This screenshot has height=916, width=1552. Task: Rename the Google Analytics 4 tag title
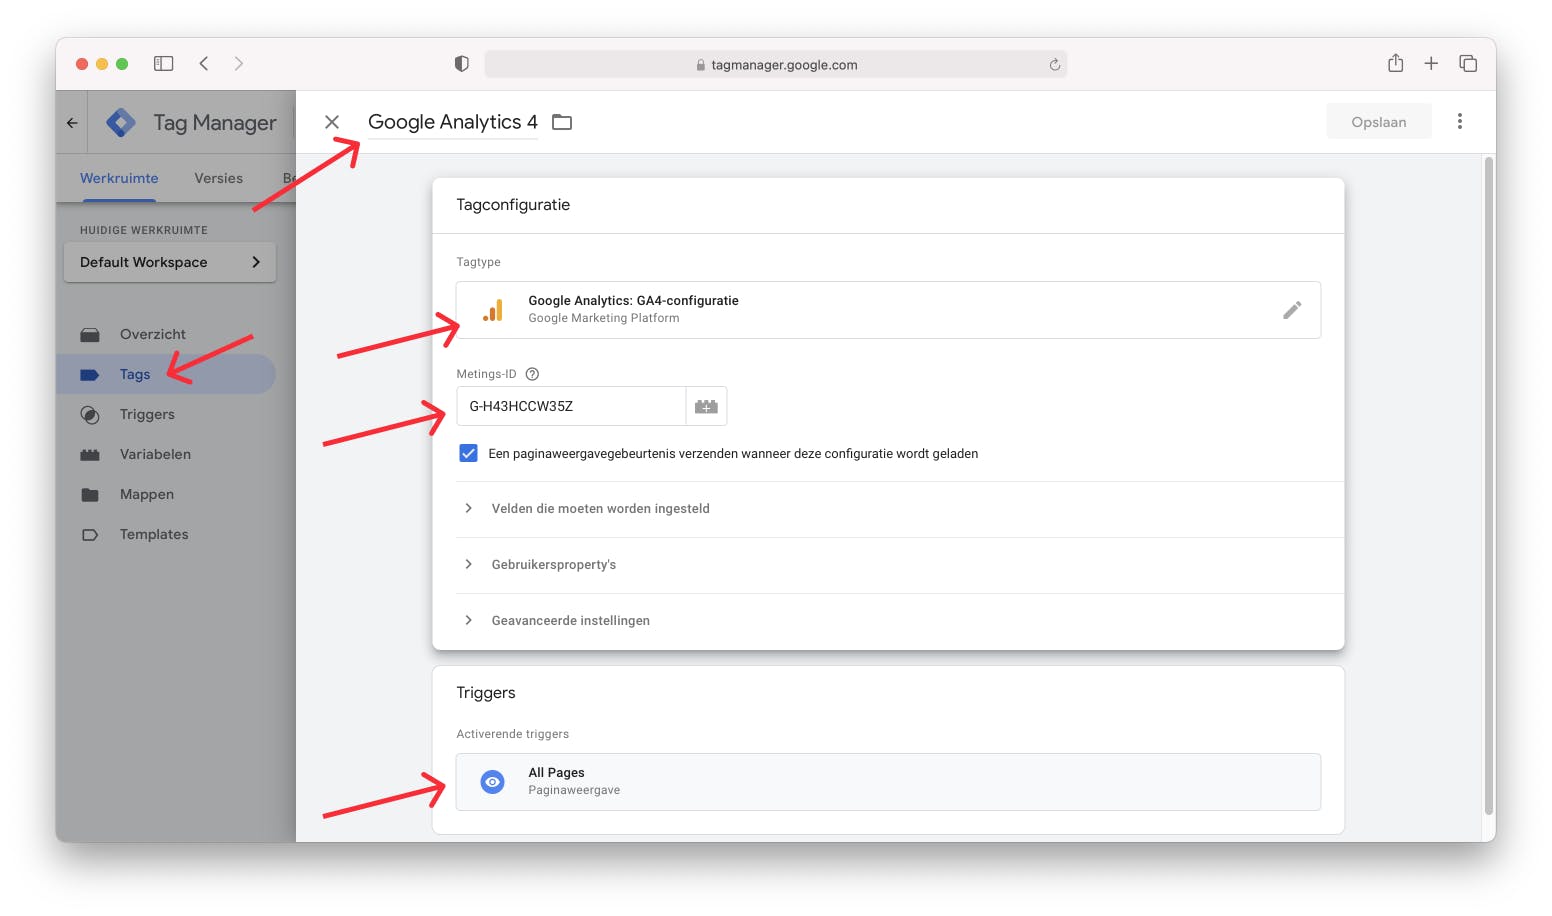(x=453, y=122)
